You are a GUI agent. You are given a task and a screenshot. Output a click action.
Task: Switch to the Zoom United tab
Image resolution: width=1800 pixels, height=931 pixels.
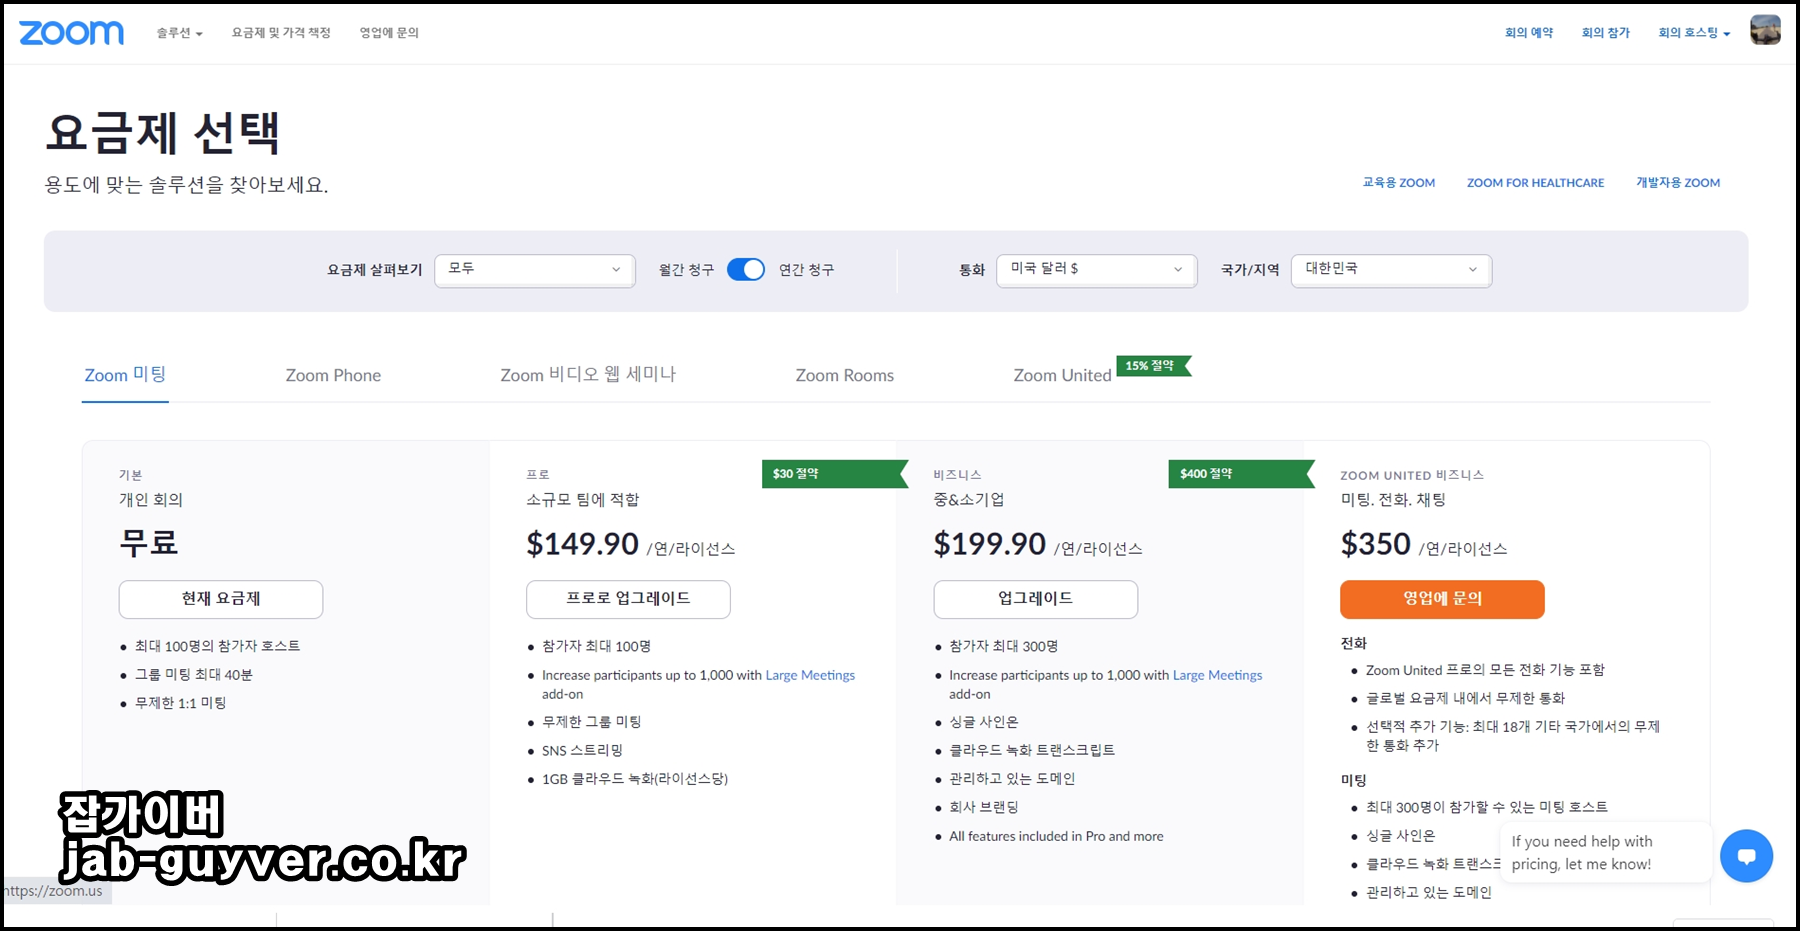1062,376
